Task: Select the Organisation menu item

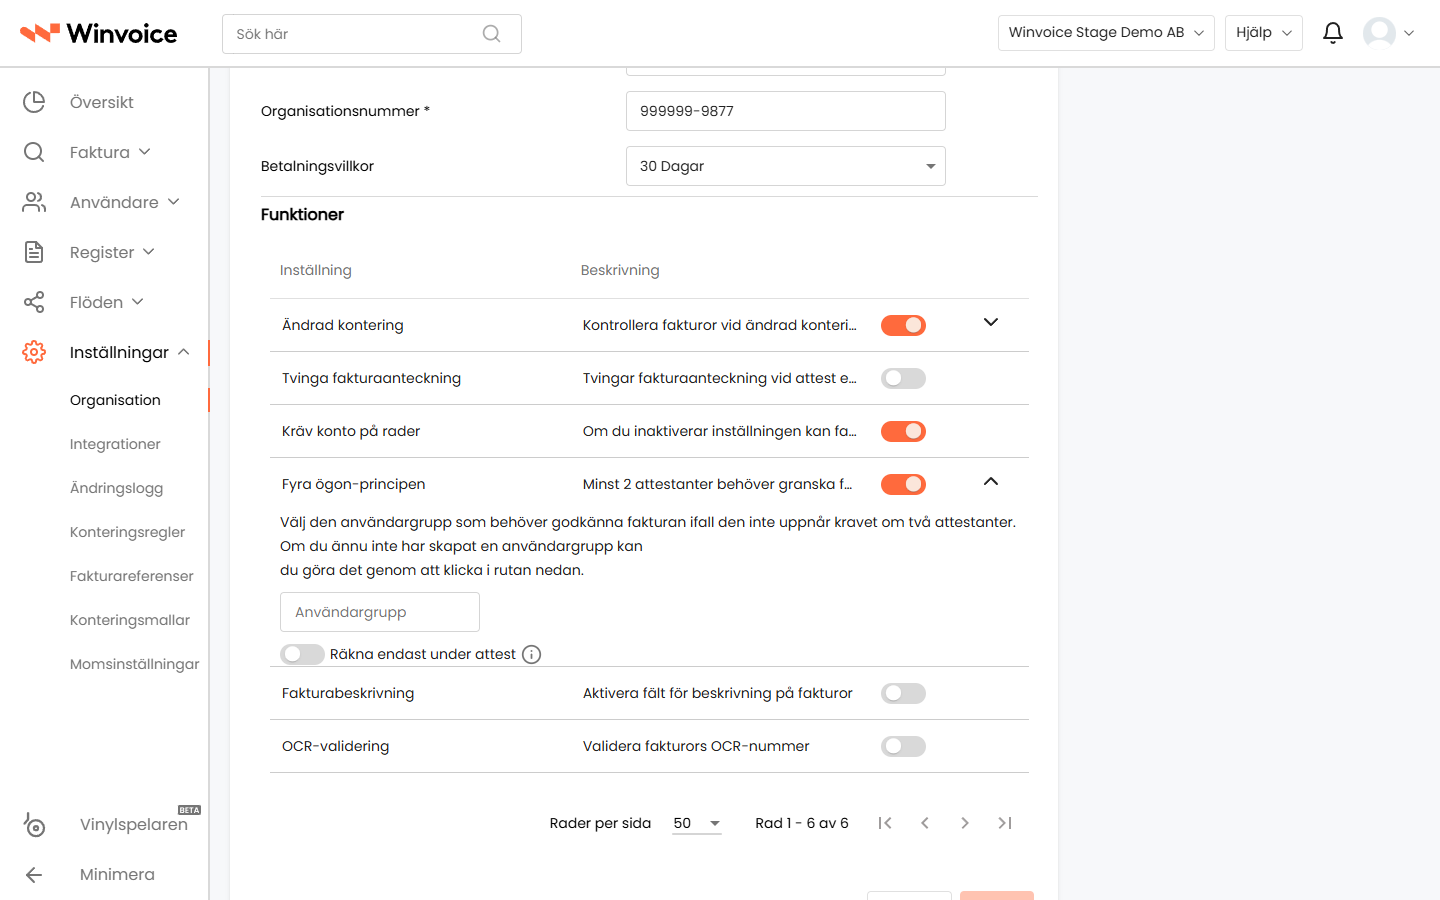Action: pyautogui.click(x=115, y=400)
